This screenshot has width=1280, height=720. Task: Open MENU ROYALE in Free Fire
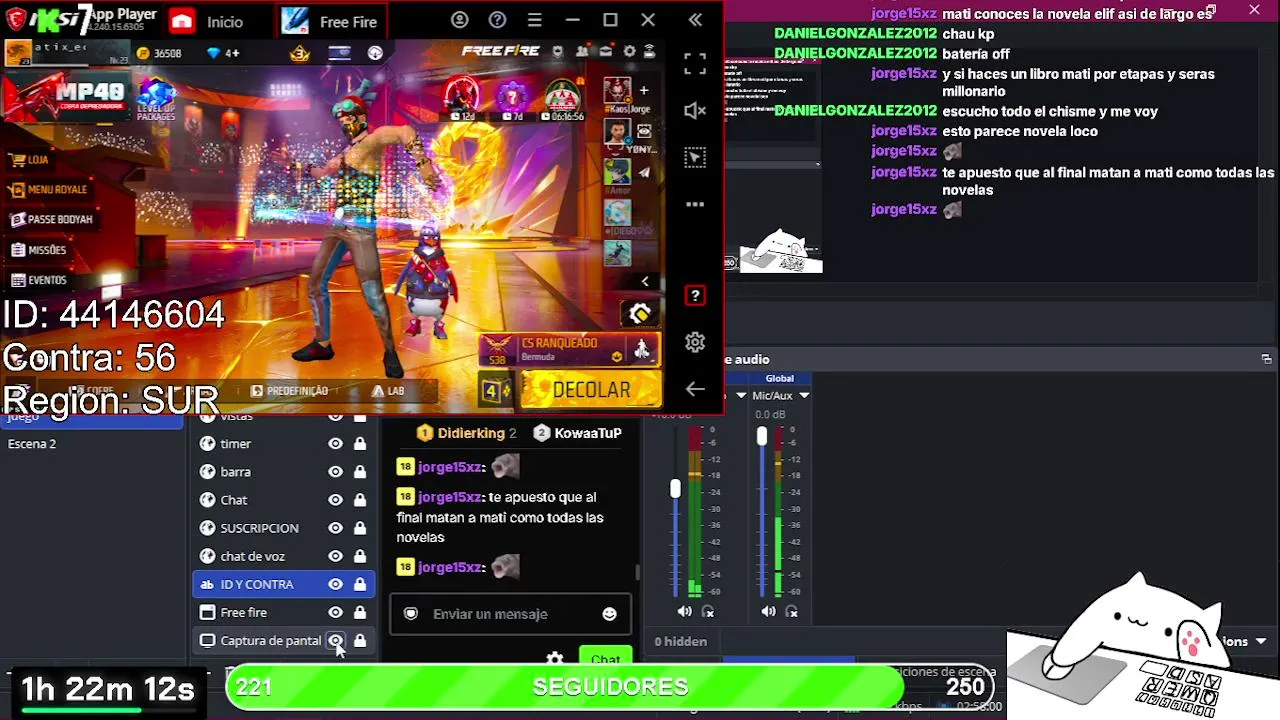(x=48, y=189)
